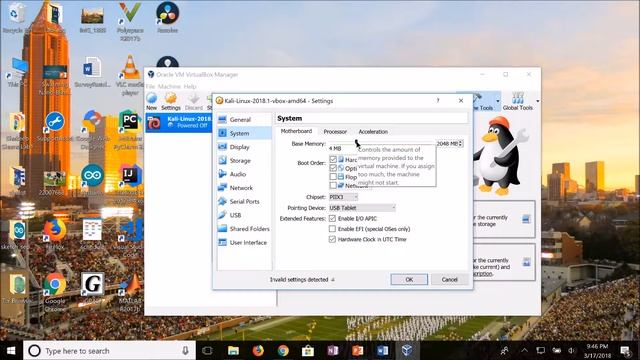Image resolution: width=640 pixels, height=360 pixels.
Task: Select the PyCharm desktop icon
Action: (x=129, y=130)
